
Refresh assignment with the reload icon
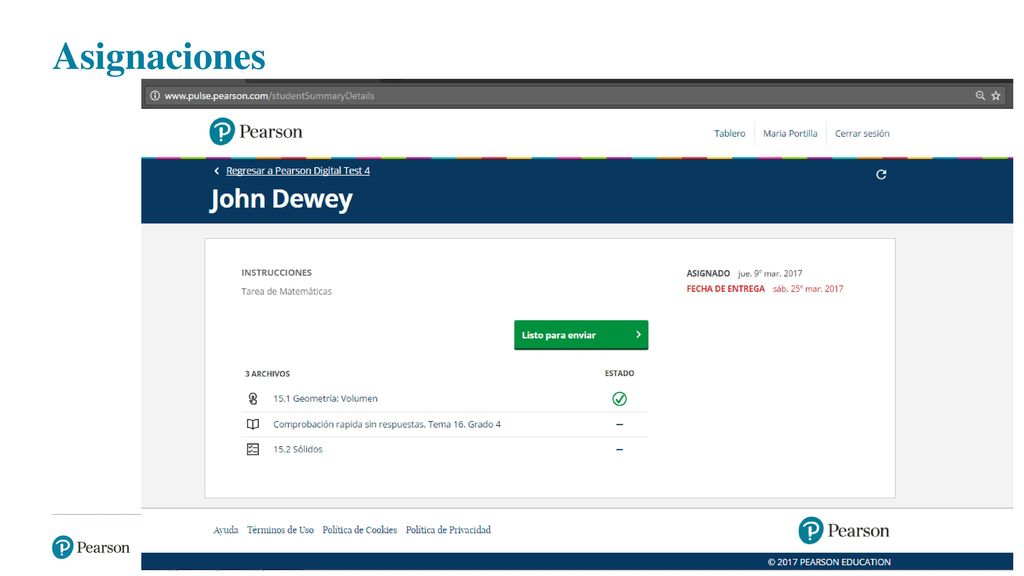(881, 174)
